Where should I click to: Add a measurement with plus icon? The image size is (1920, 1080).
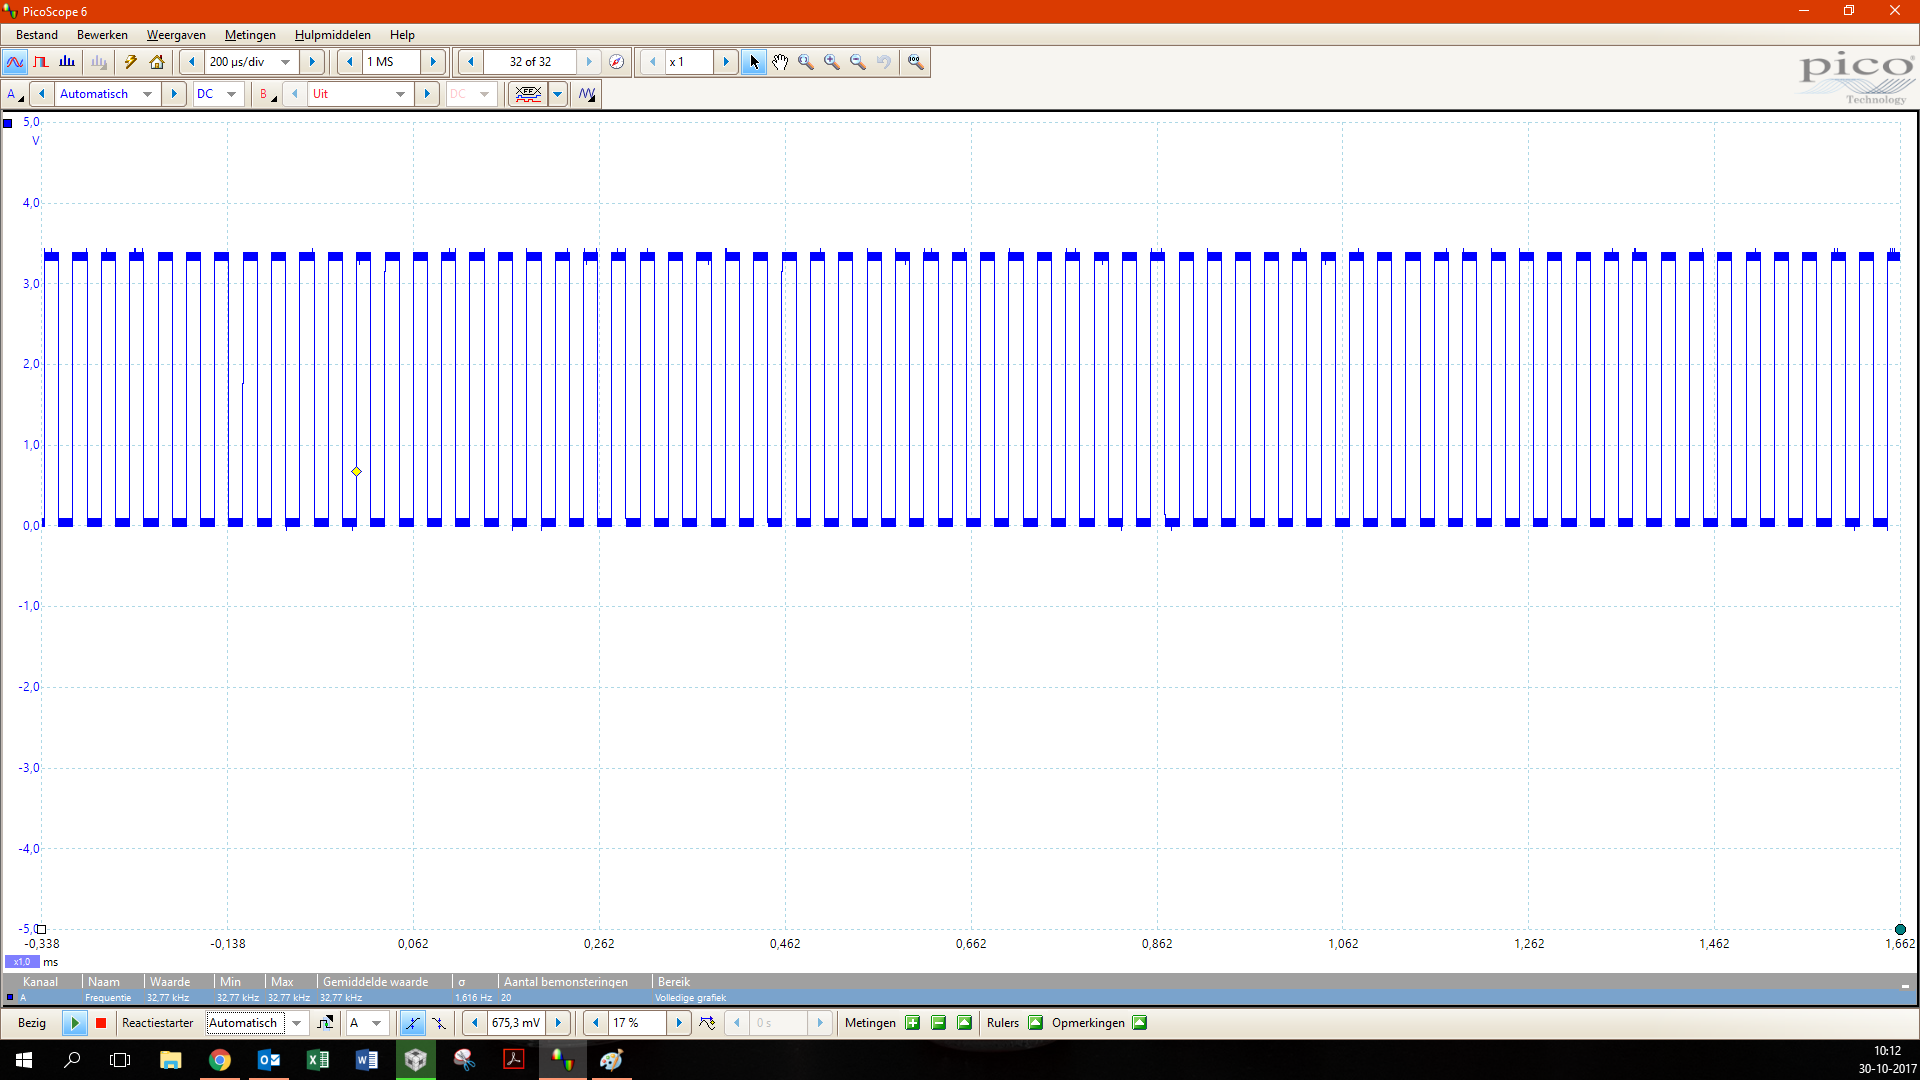[x=912, y=1023]
